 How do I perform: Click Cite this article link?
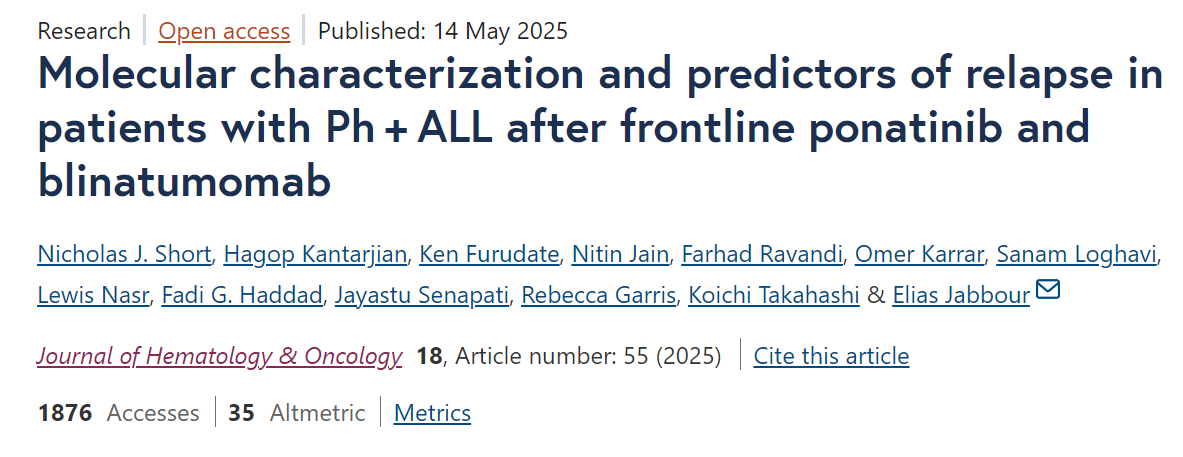831,356
